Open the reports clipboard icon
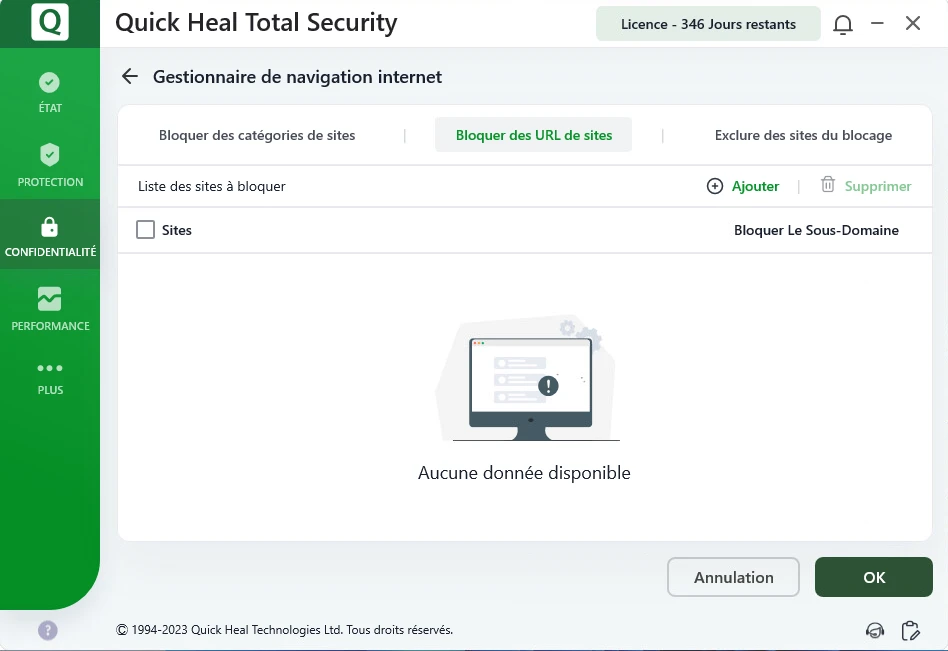948x651 pixels. click(910, 630)
